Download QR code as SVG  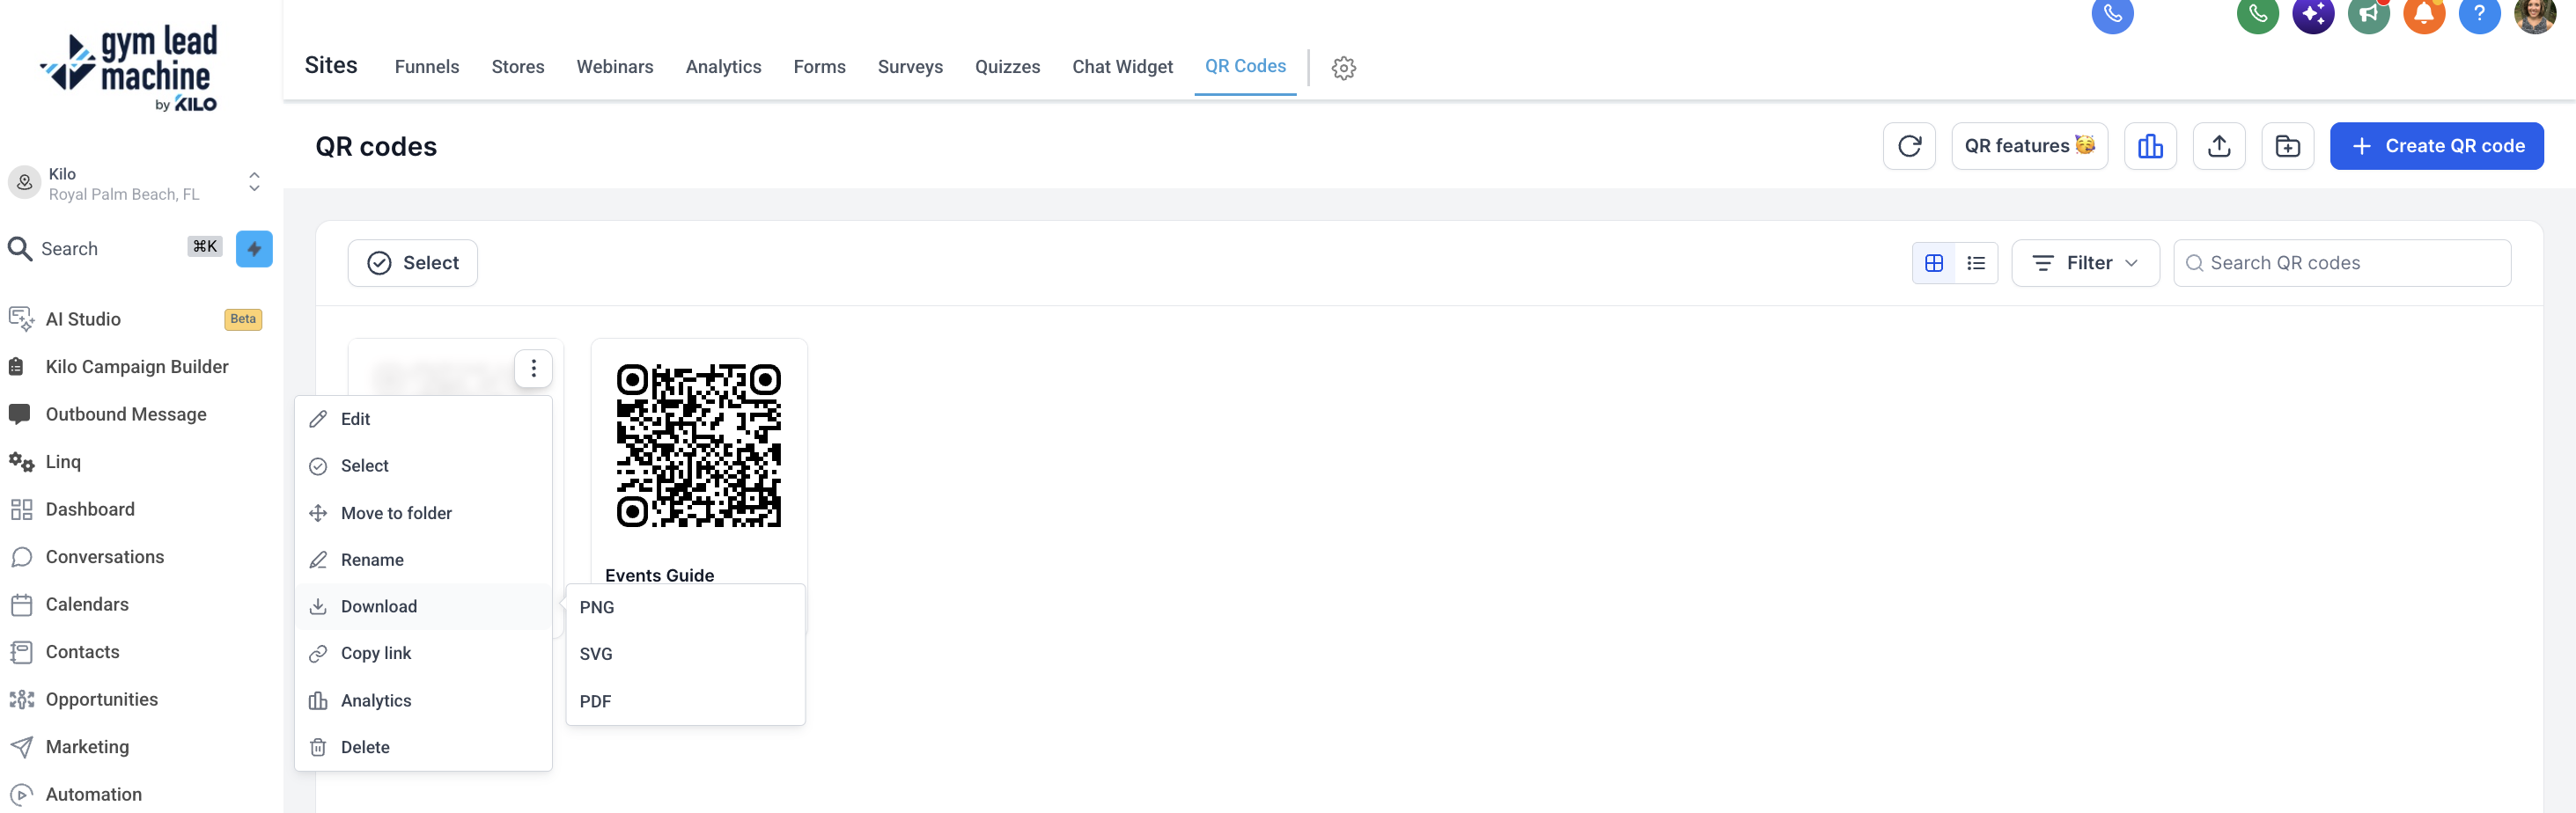(x=685, y=654)
